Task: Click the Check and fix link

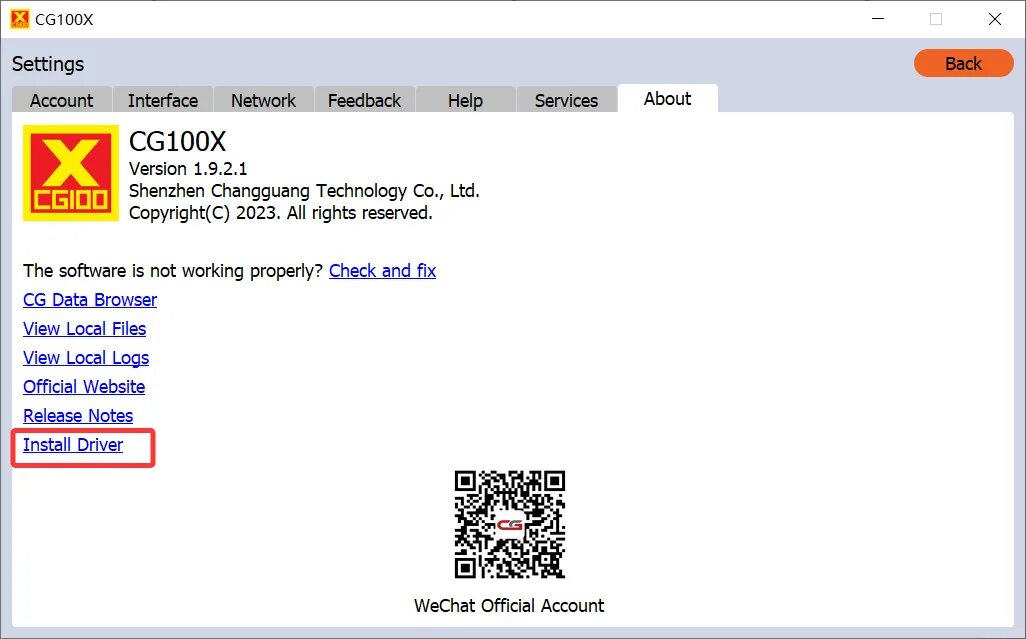Action: pyautogui.click(x=382, y=271)
